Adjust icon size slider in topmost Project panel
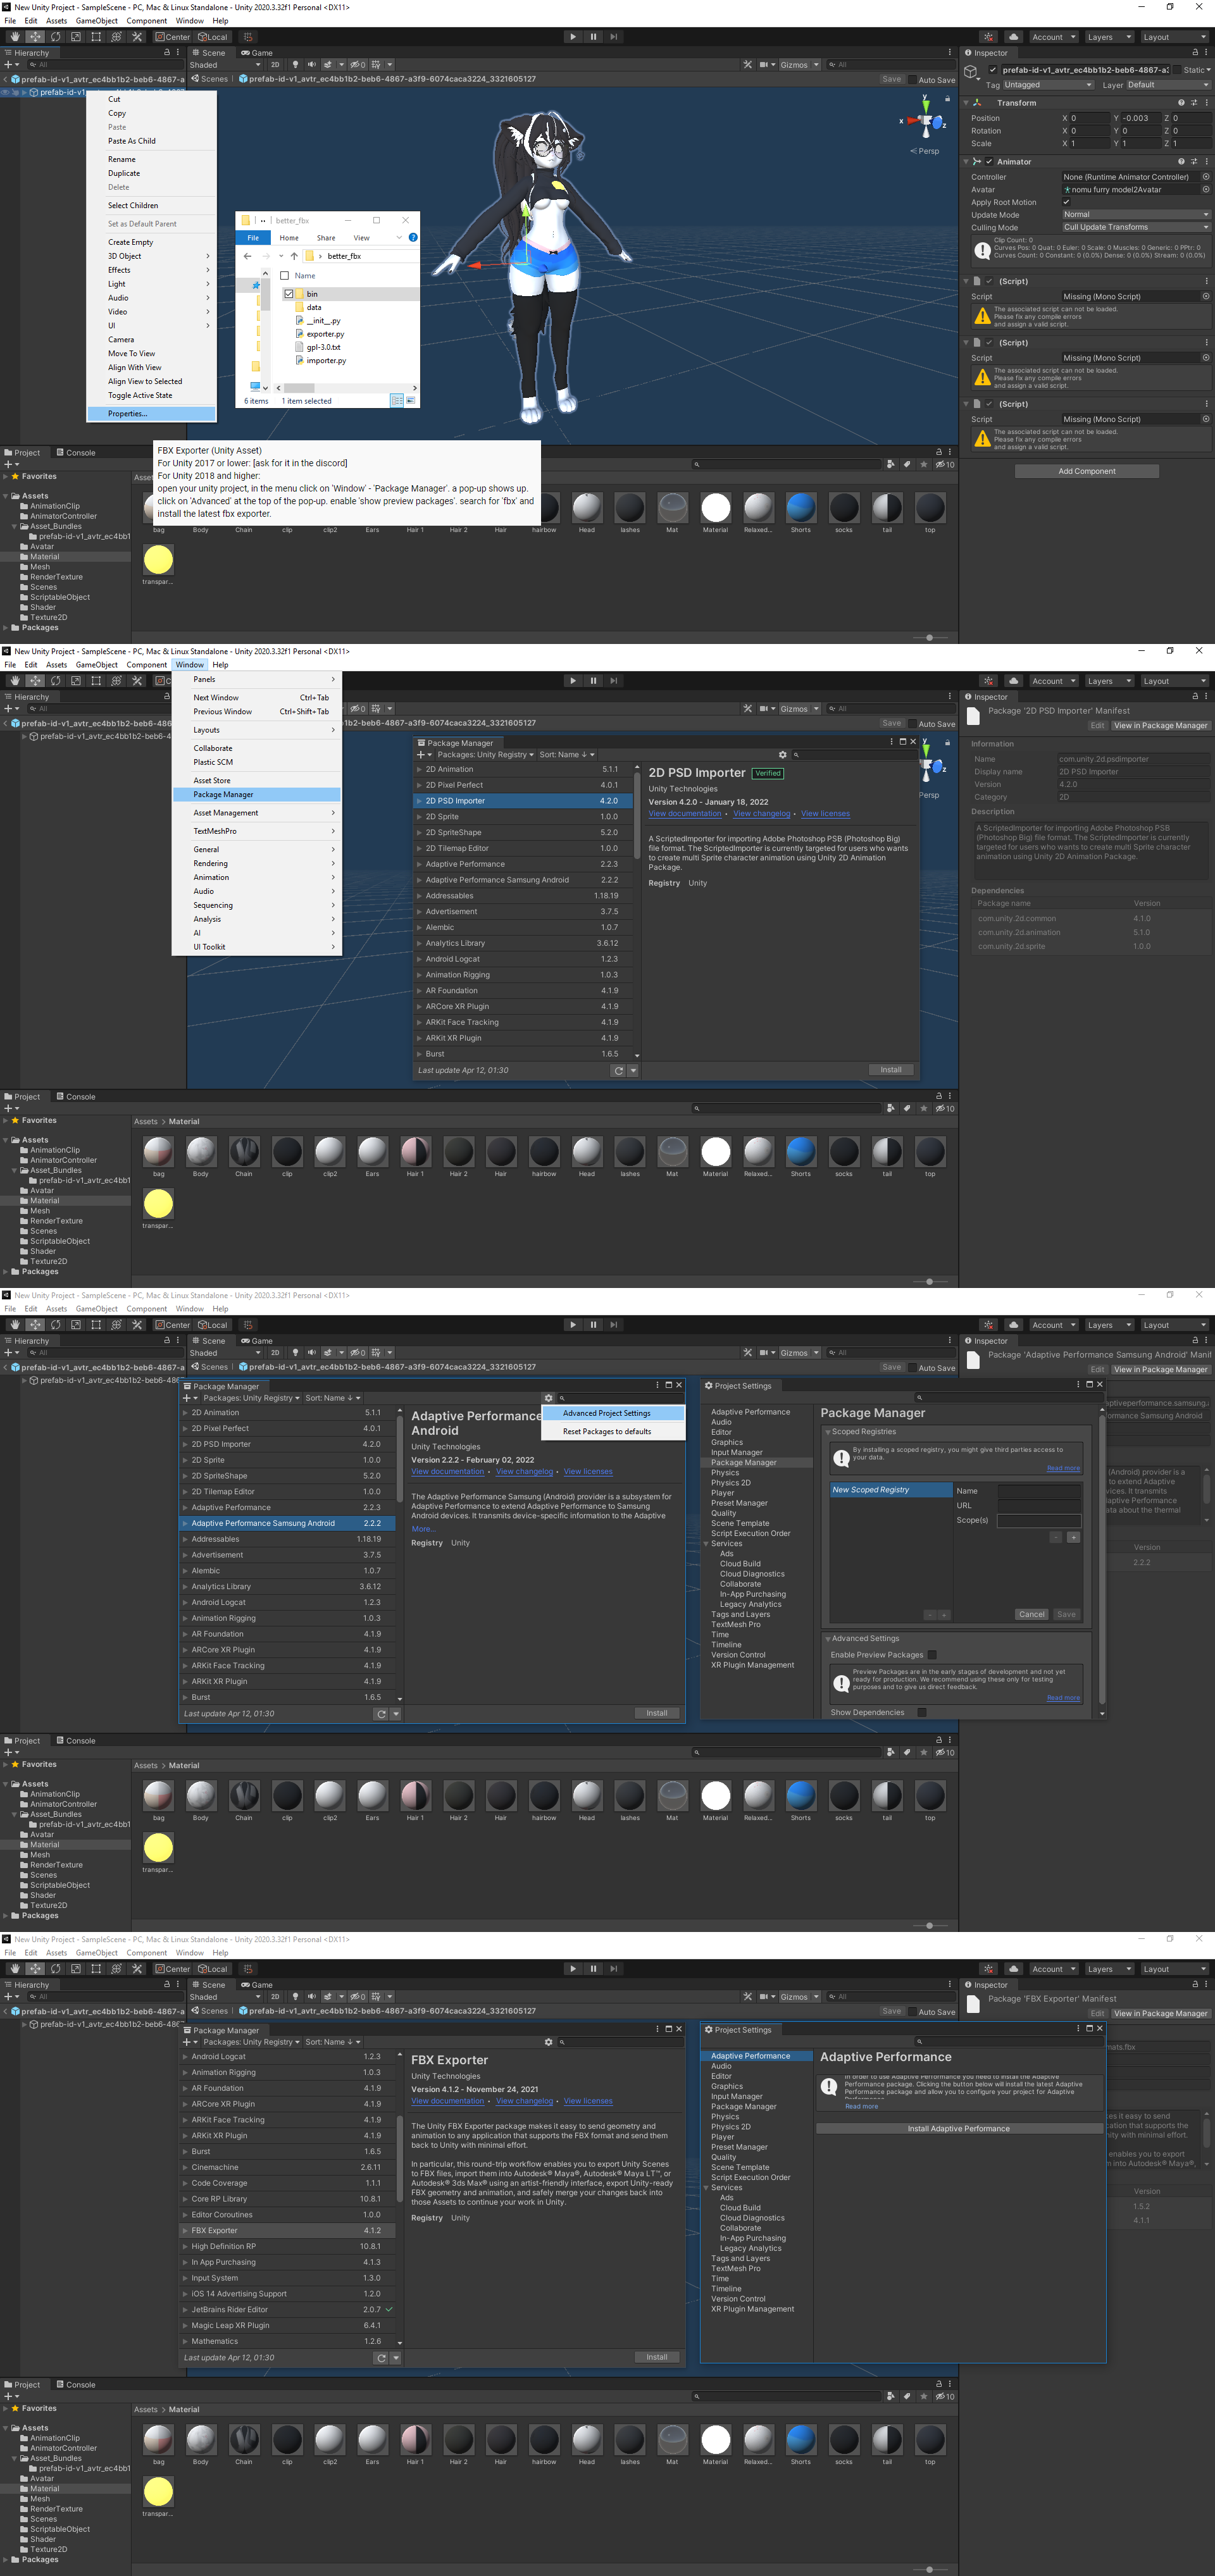This screenshot has height=2576, width=1215. click(x=929, y=637)
